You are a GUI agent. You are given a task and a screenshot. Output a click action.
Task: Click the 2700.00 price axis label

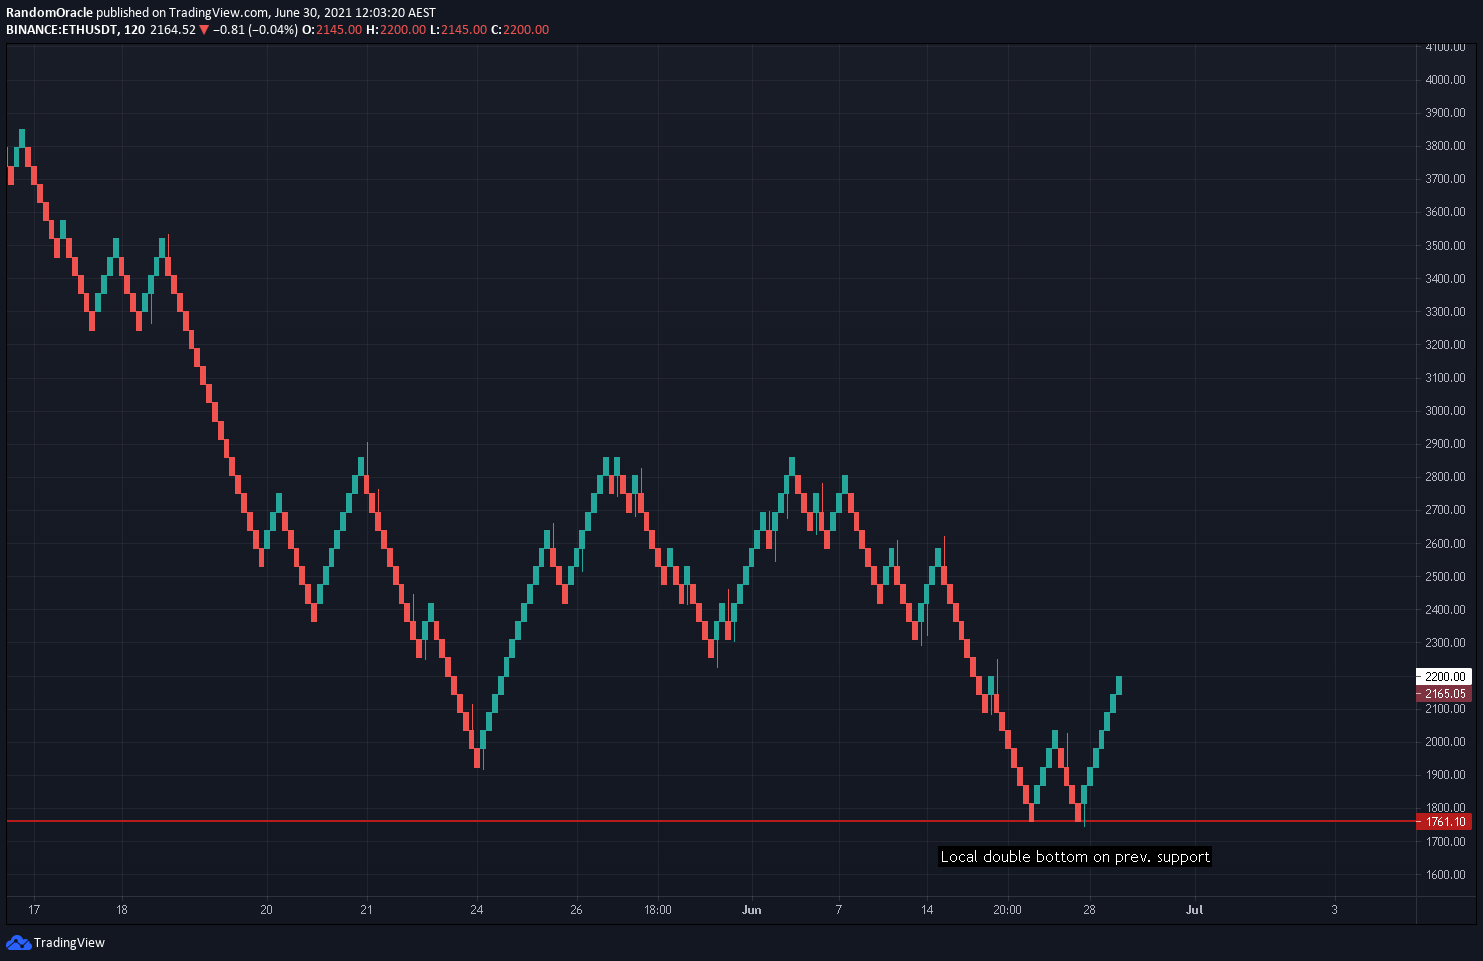1445,510
